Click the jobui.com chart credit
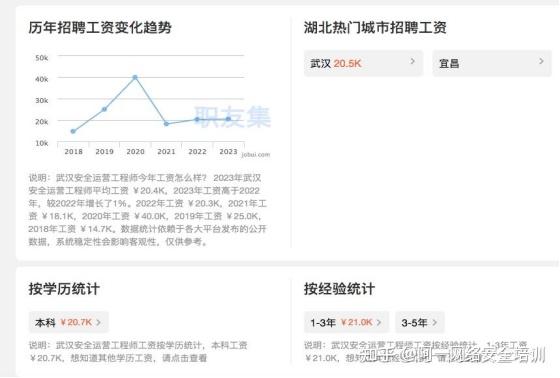 [x=256, y=155]
